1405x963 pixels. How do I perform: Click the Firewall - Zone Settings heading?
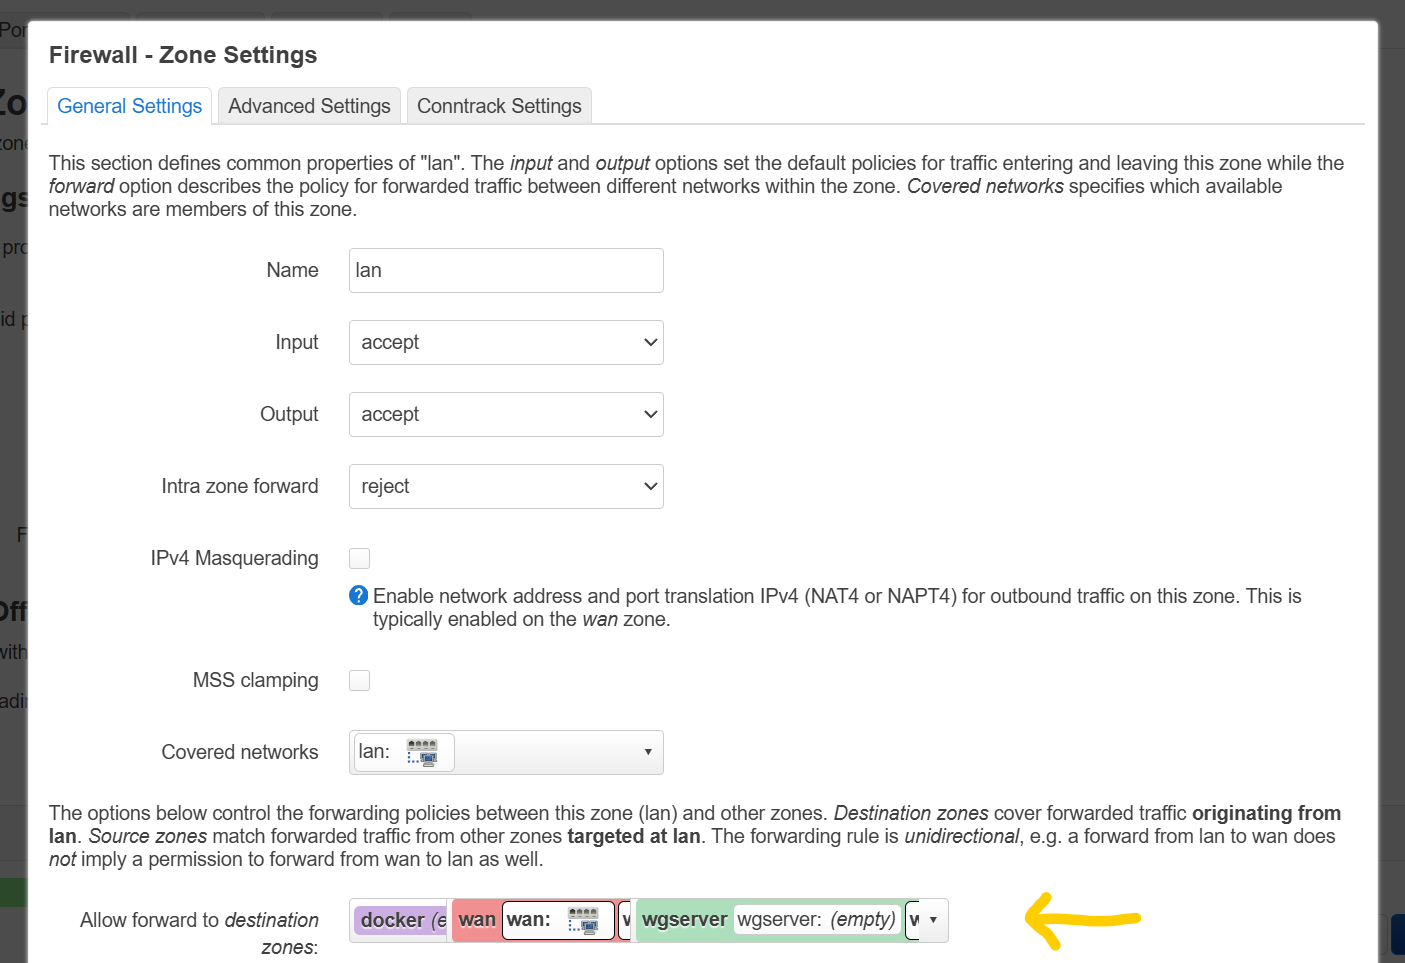point(183,55)
